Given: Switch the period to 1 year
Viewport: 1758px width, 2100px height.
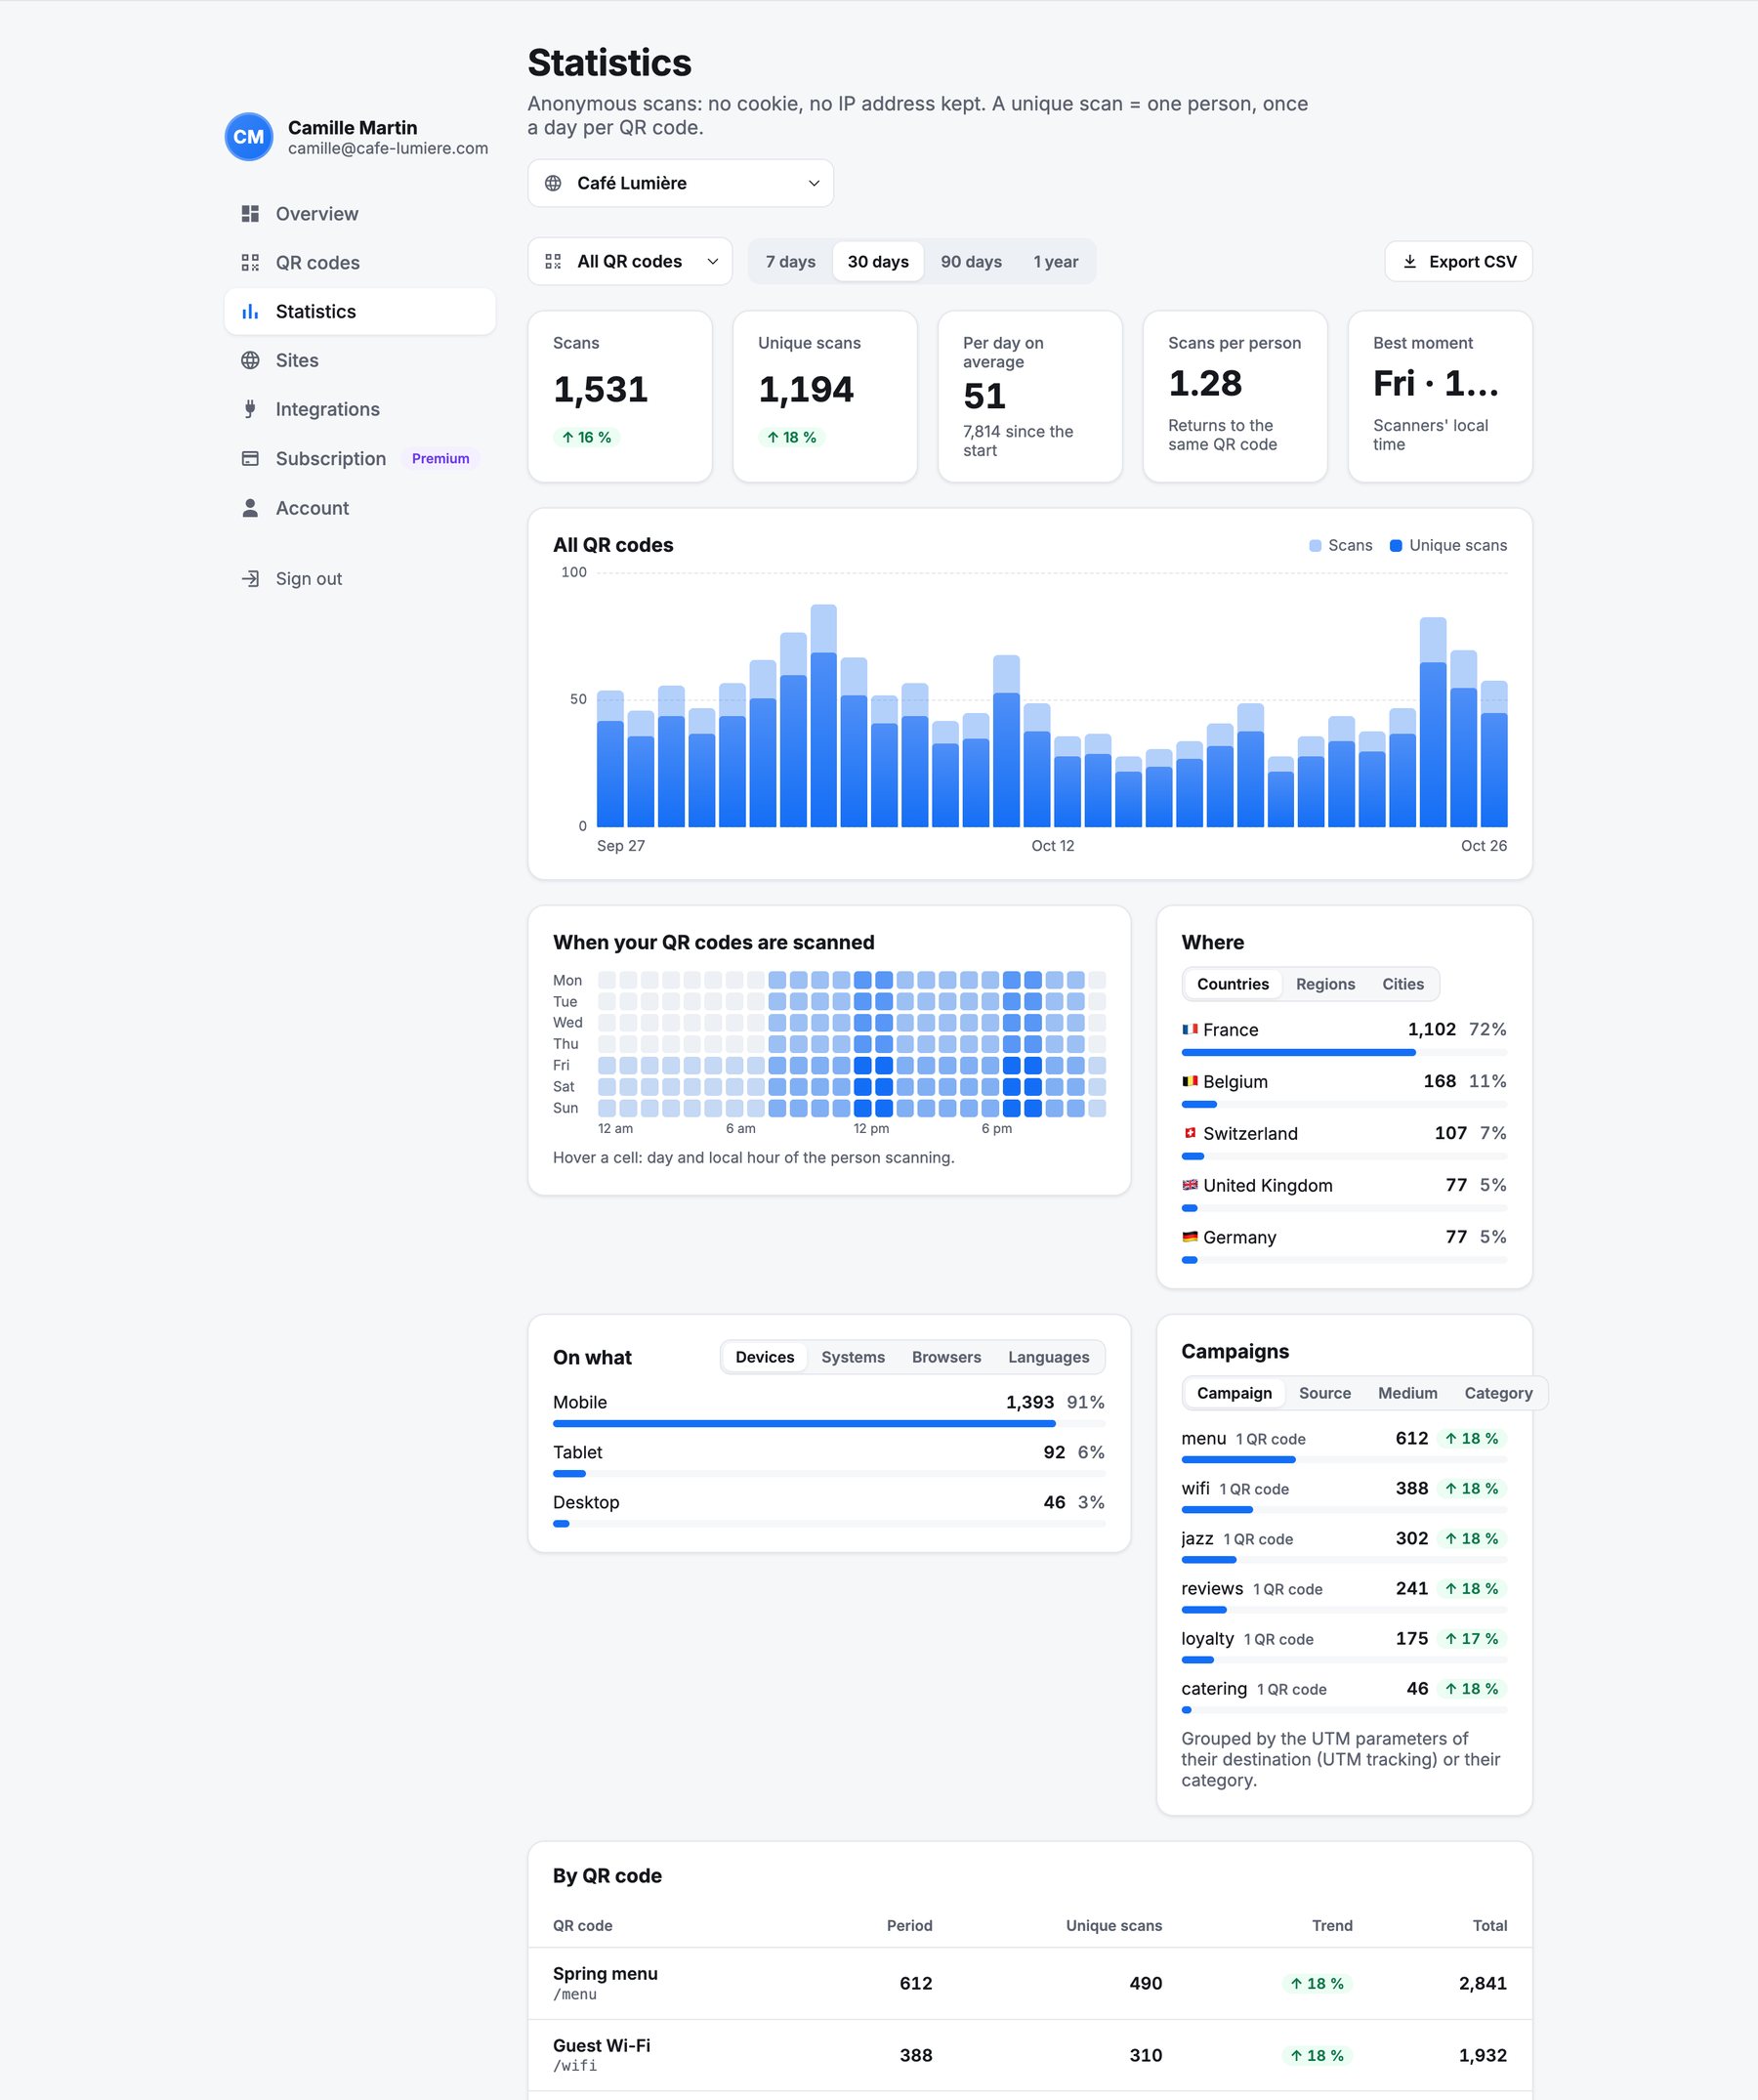Looking at the screenshot, I should click(x=1056, y=262).
